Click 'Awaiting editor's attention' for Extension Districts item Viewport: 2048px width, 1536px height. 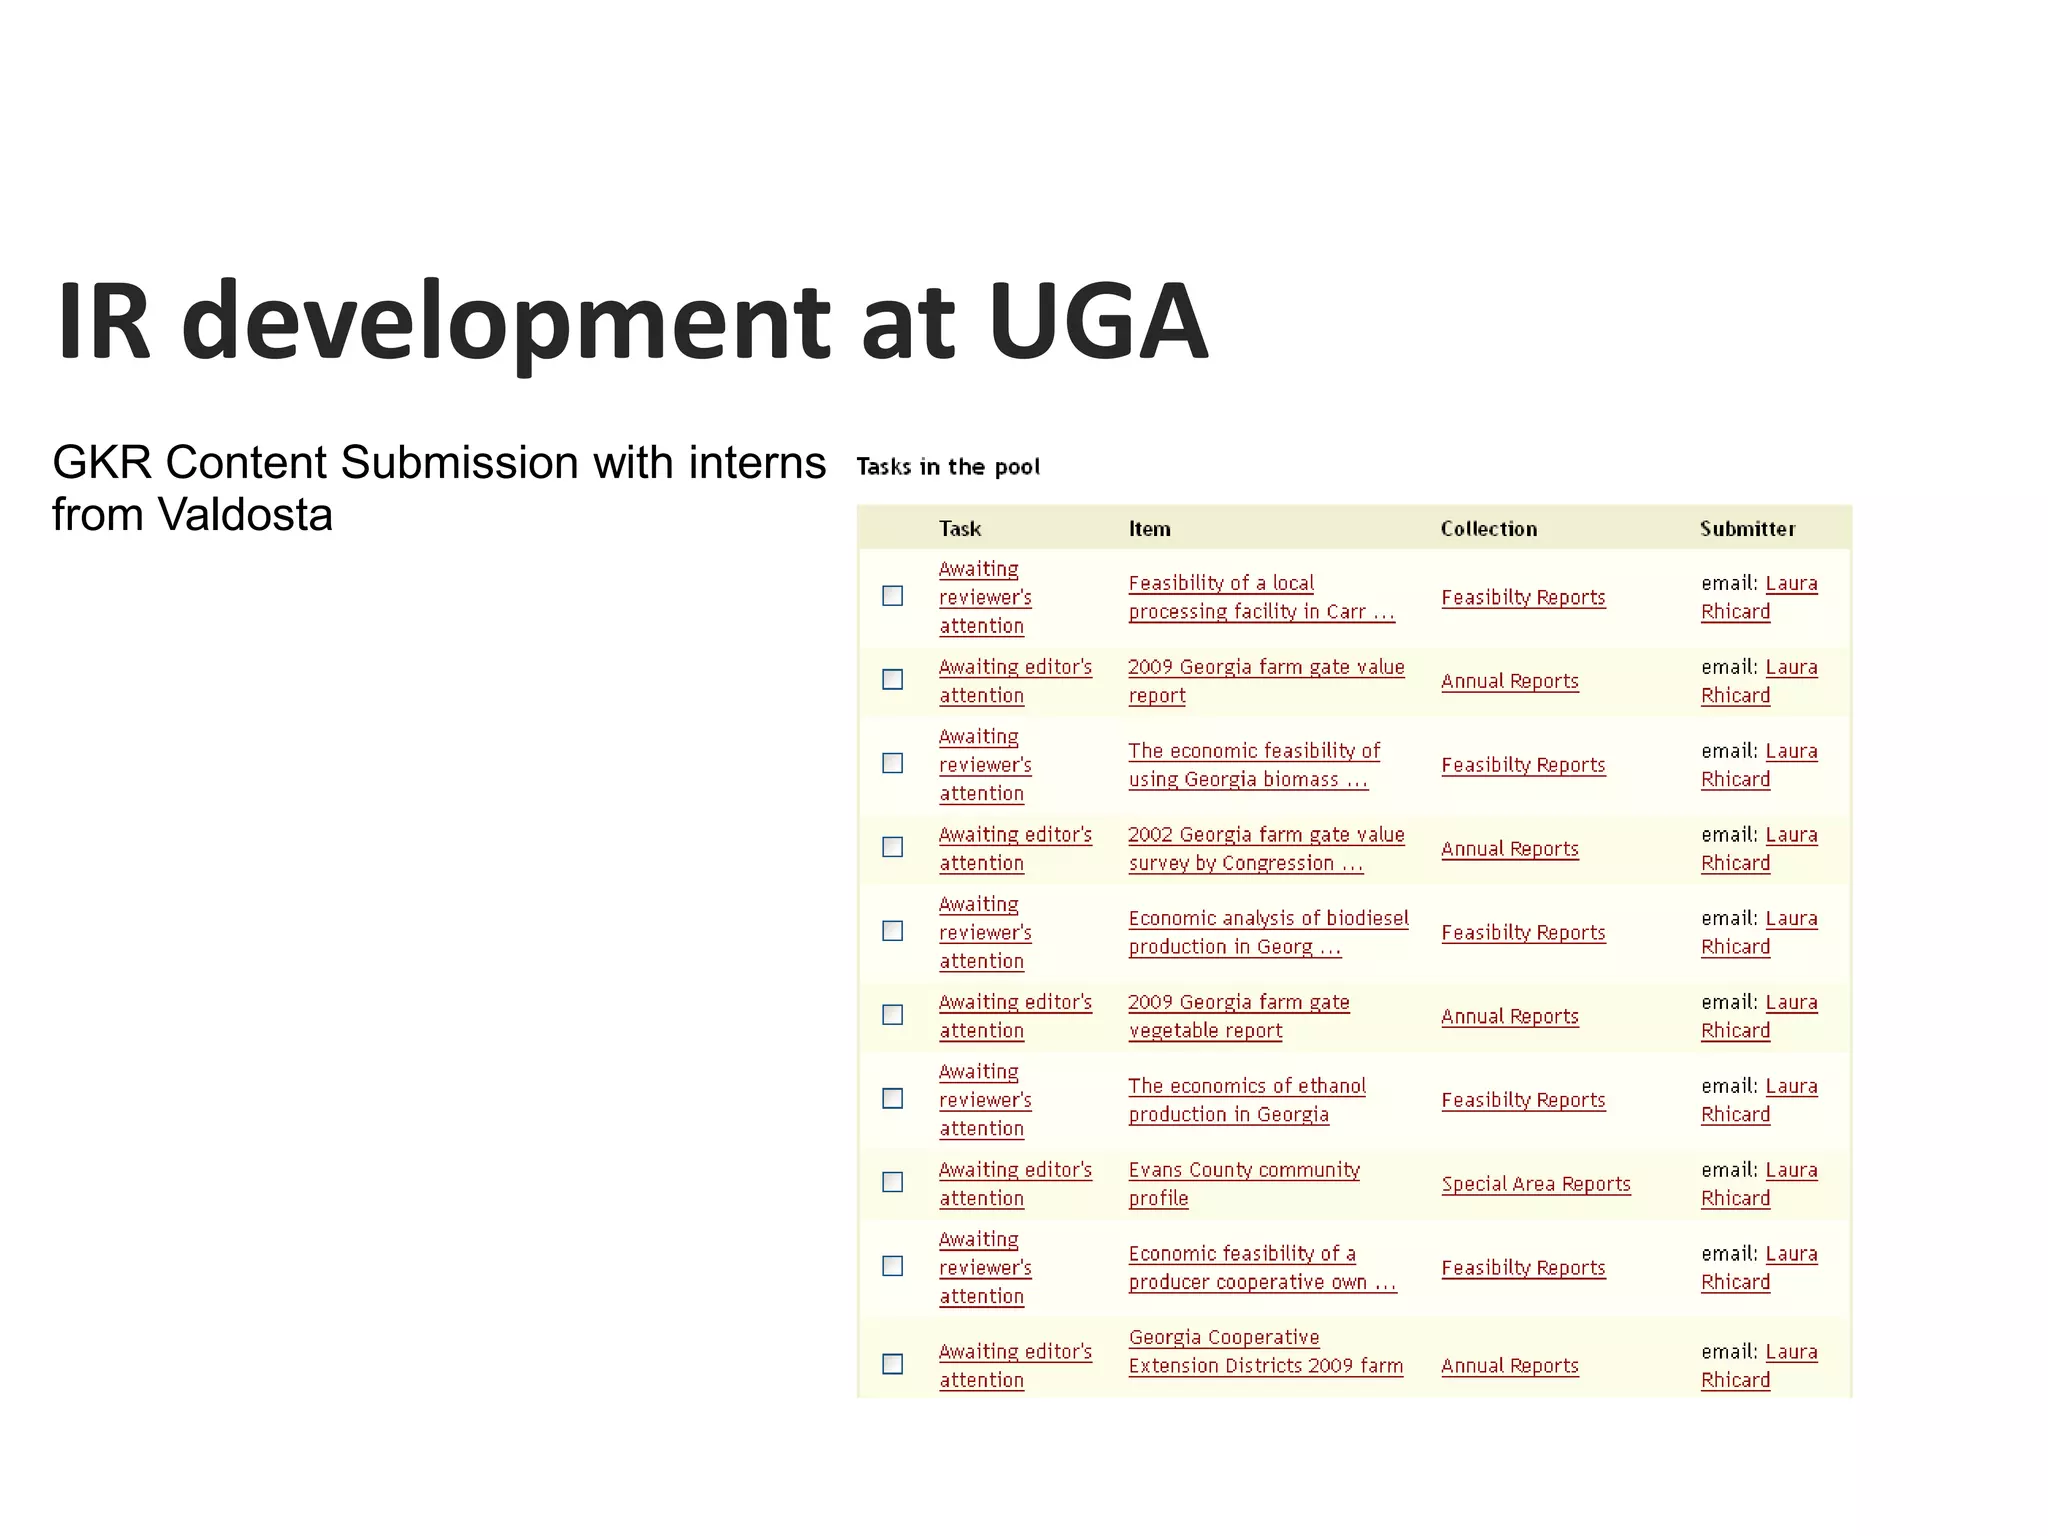[1015, 1366]
